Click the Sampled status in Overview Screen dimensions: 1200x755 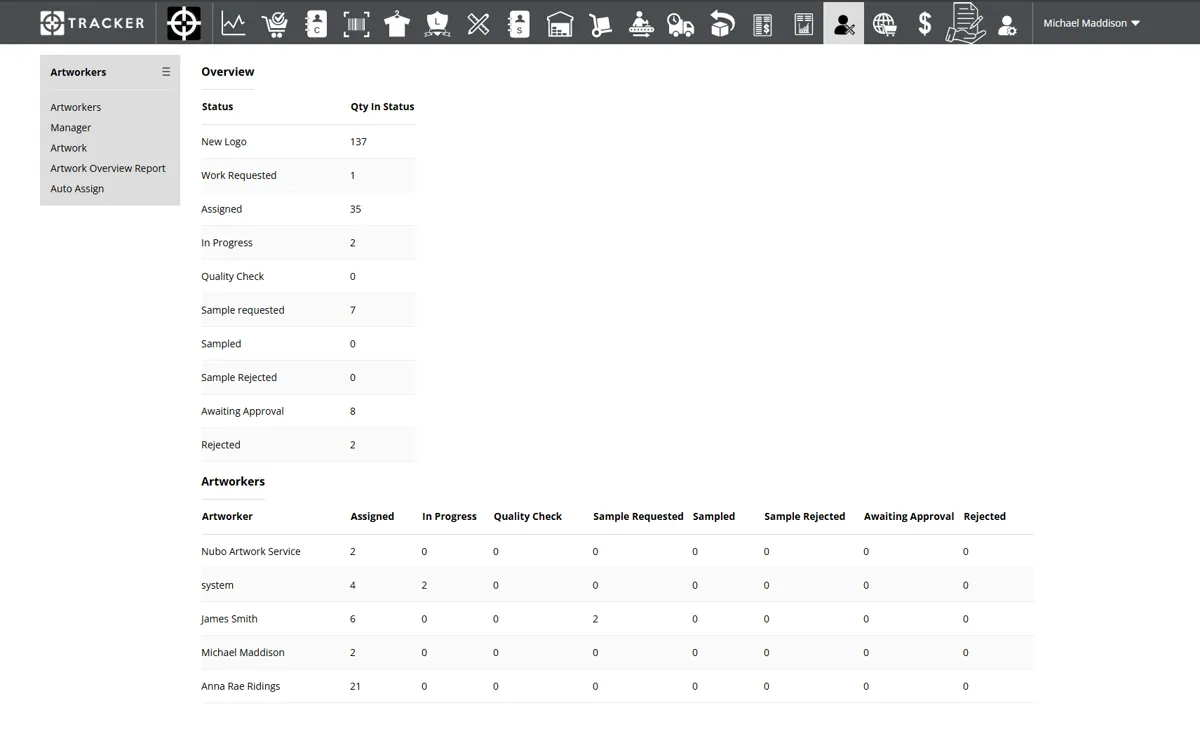221,344
